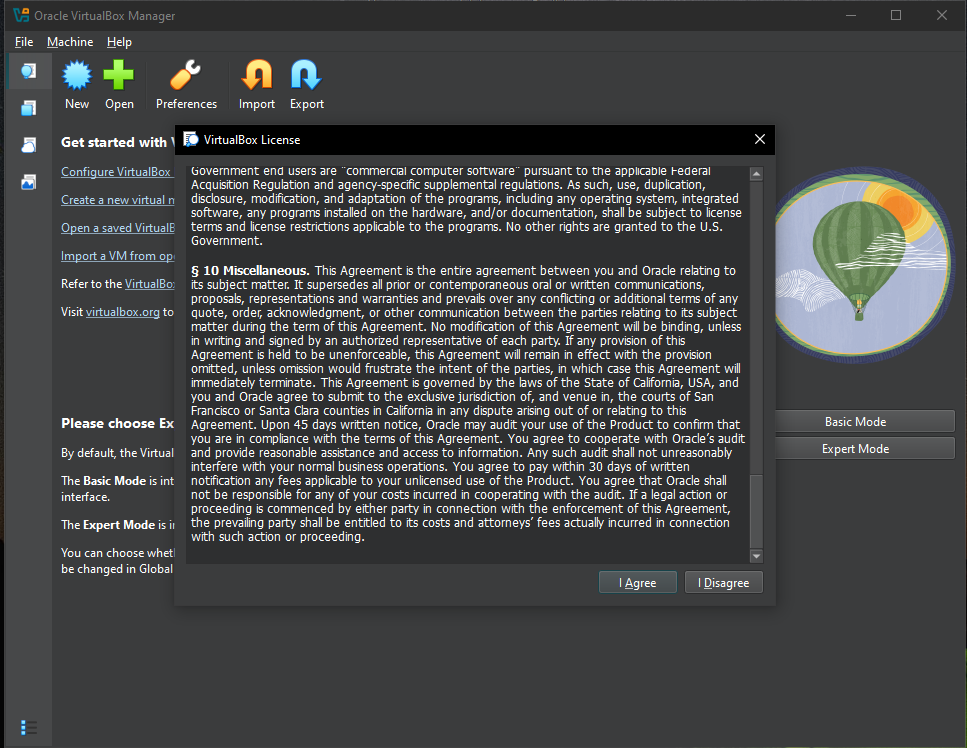Choose Expert Mode button
Viewport: 967px width, 748px height.
(x=865, y=449)
